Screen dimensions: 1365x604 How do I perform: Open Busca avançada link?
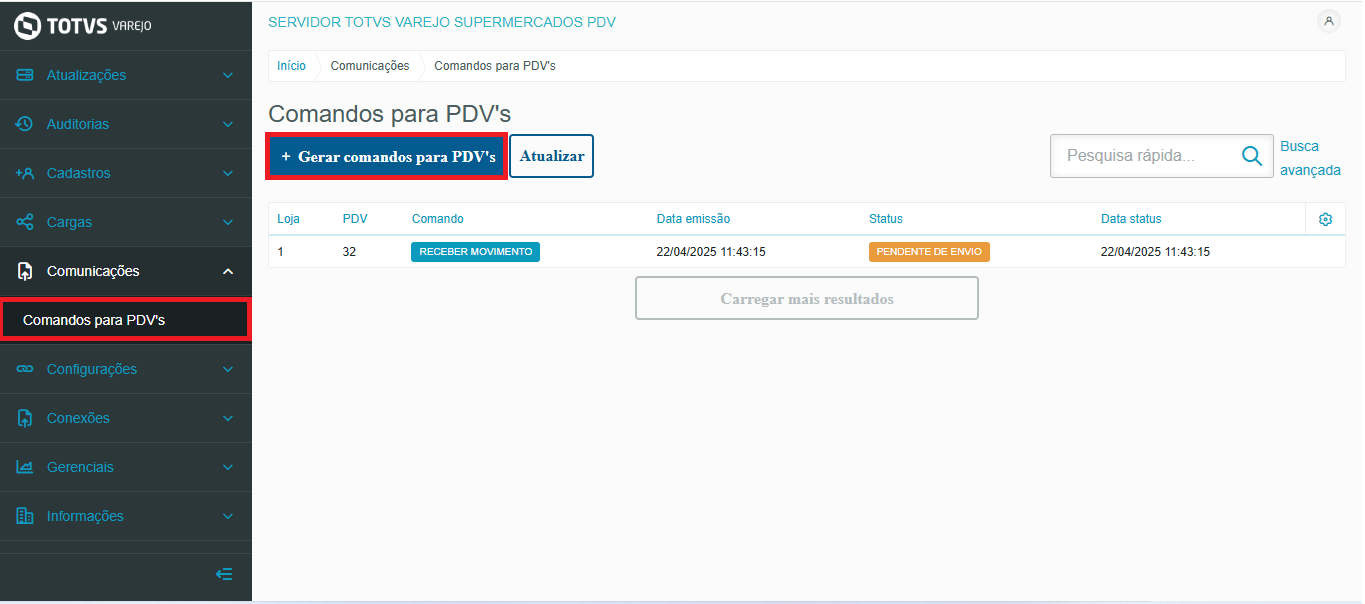(1310, 158)
